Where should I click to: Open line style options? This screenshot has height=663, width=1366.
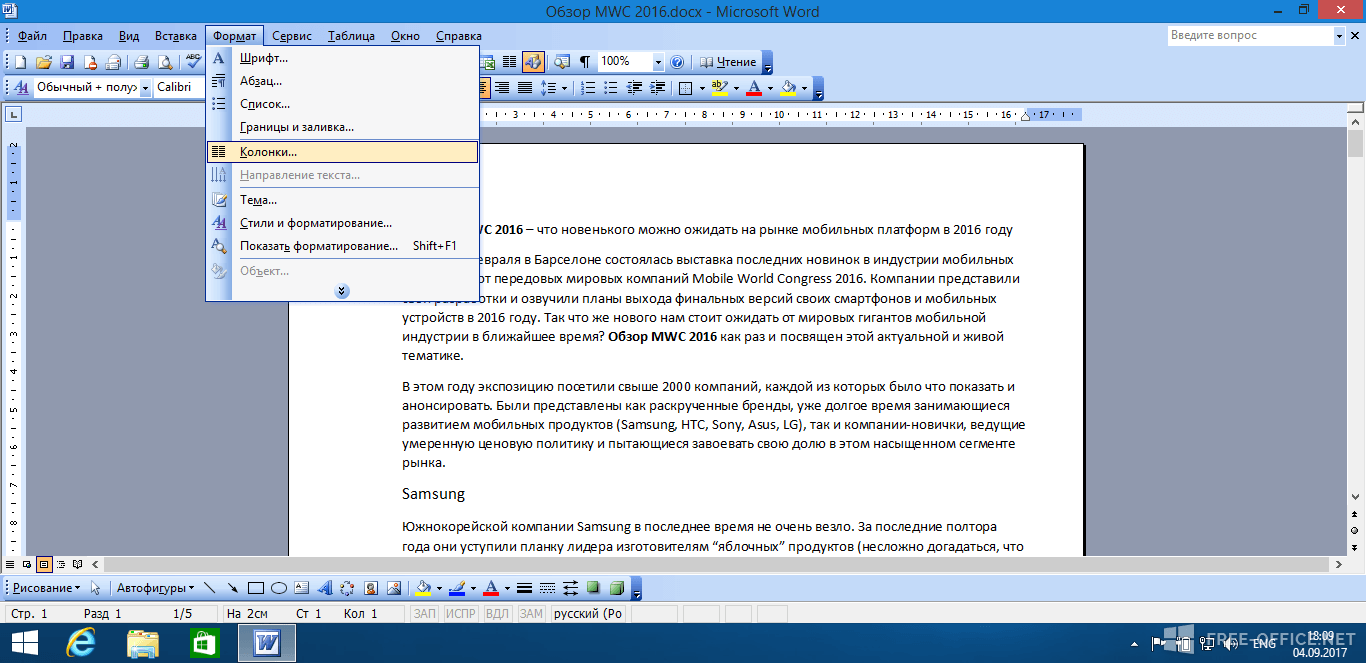(525, 588)
